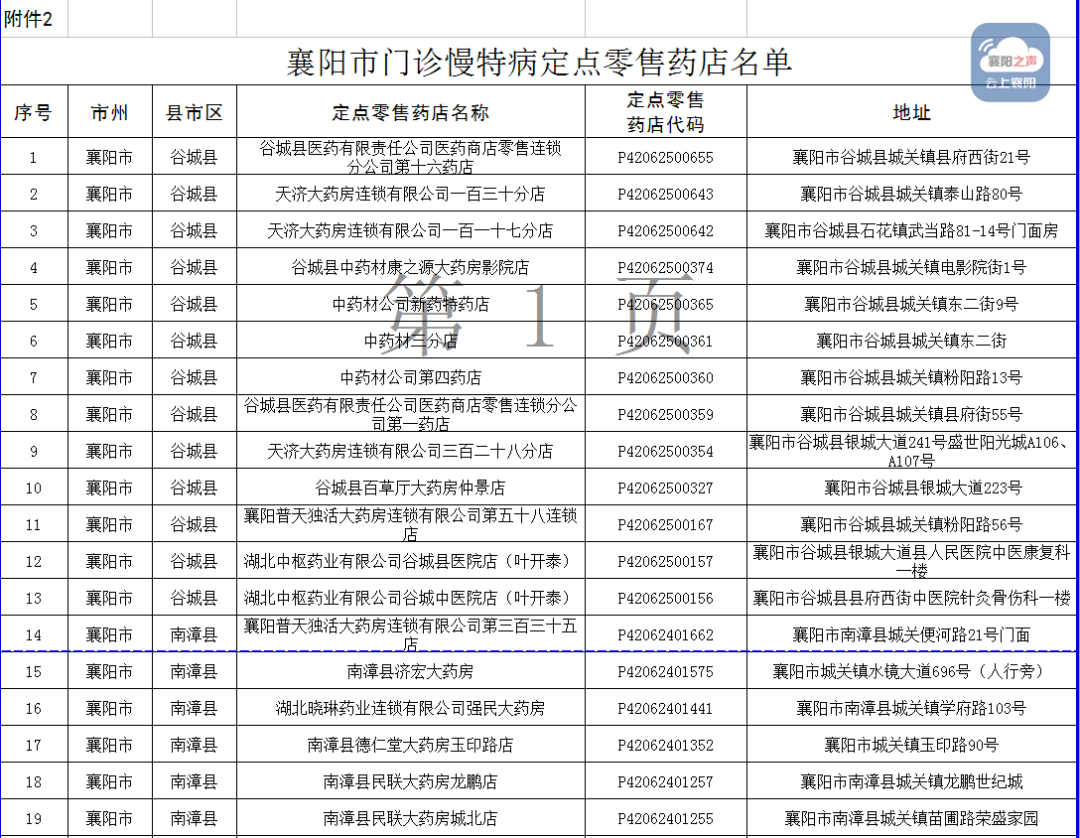Click the code cell P42062401352
The image size is (1080, 838).
tap(665, 745)
